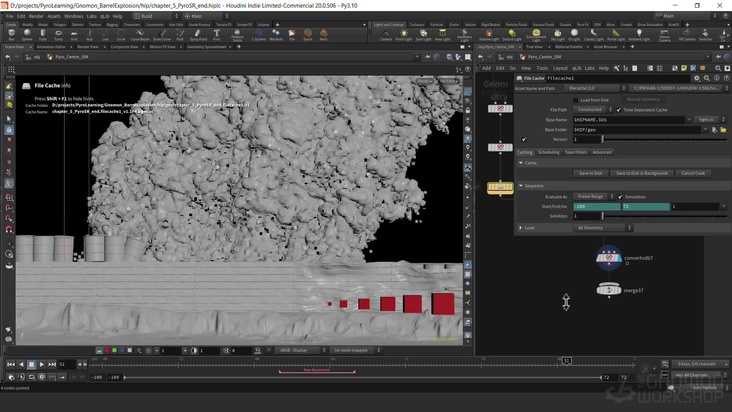Image resolution: width=732 pixels, height=412 pixels.
Task: Collapse the Sequence section
Action: tap(521, 186)
